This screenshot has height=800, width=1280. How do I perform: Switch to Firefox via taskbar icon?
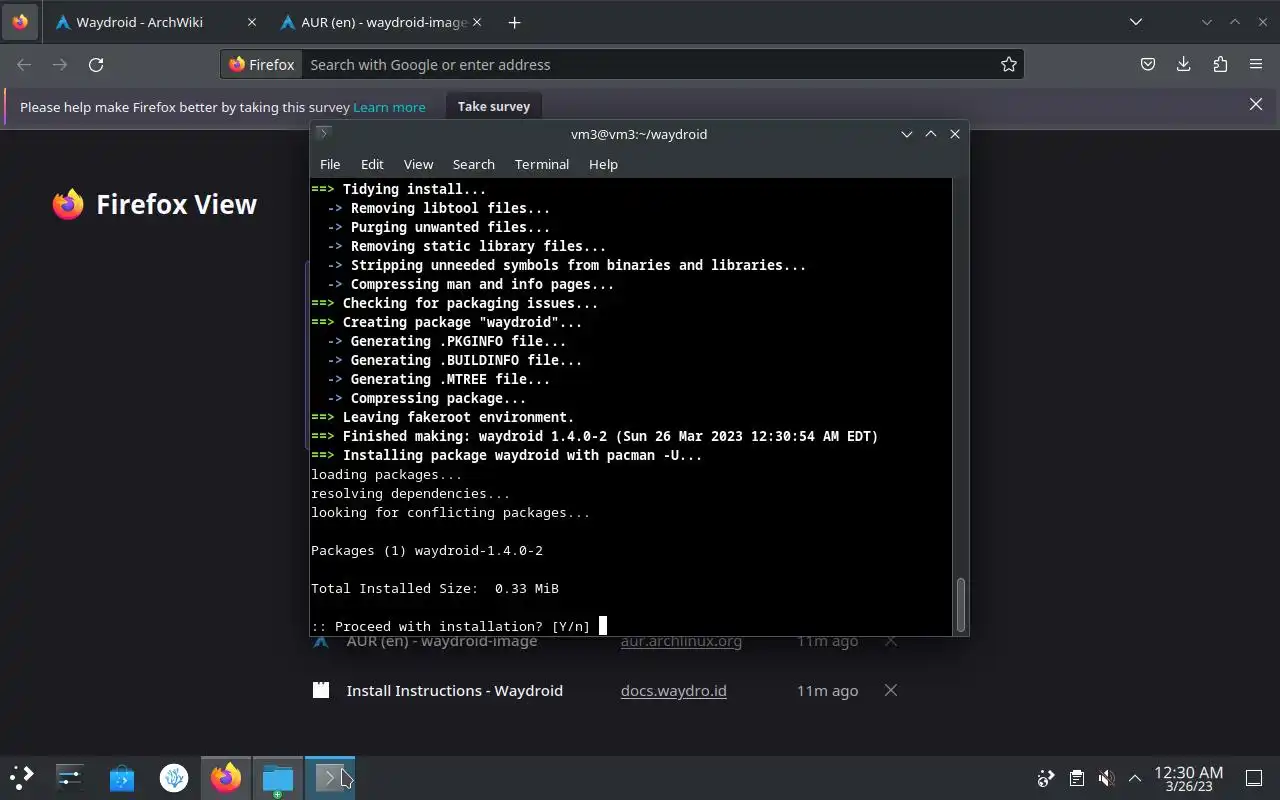tap(226, 777)
